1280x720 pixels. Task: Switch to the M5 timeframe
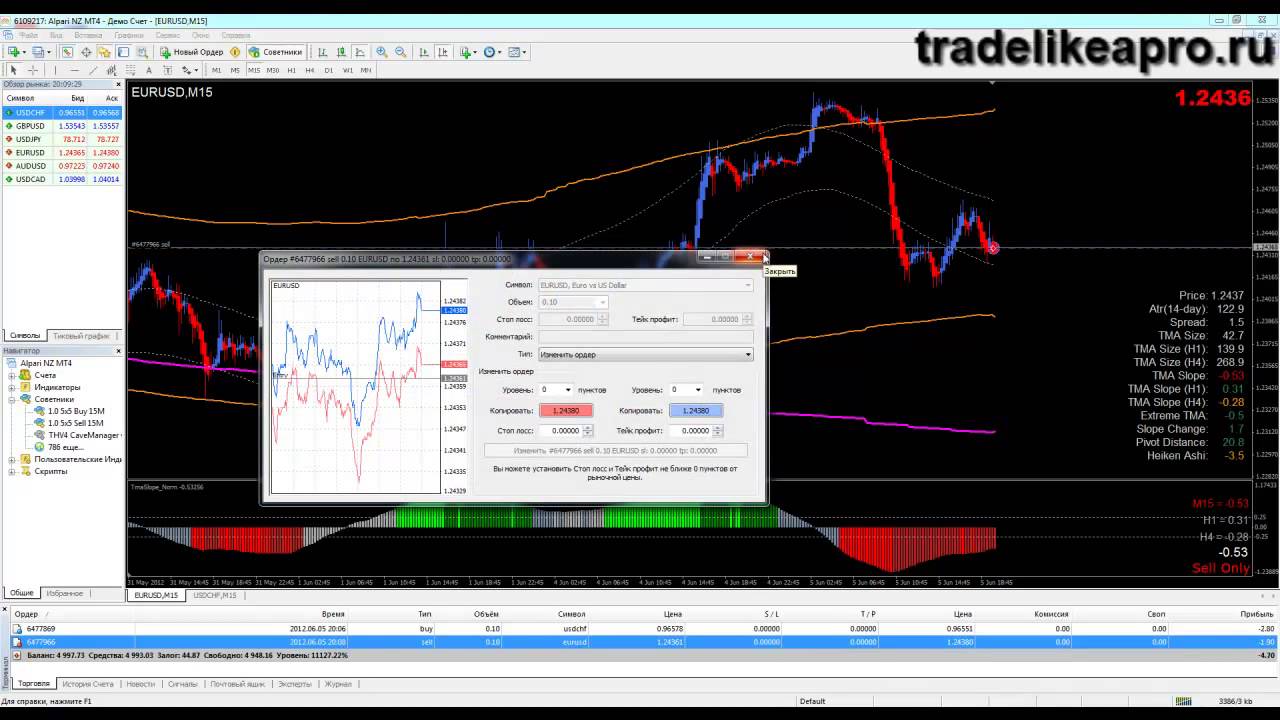pos(235,70)
